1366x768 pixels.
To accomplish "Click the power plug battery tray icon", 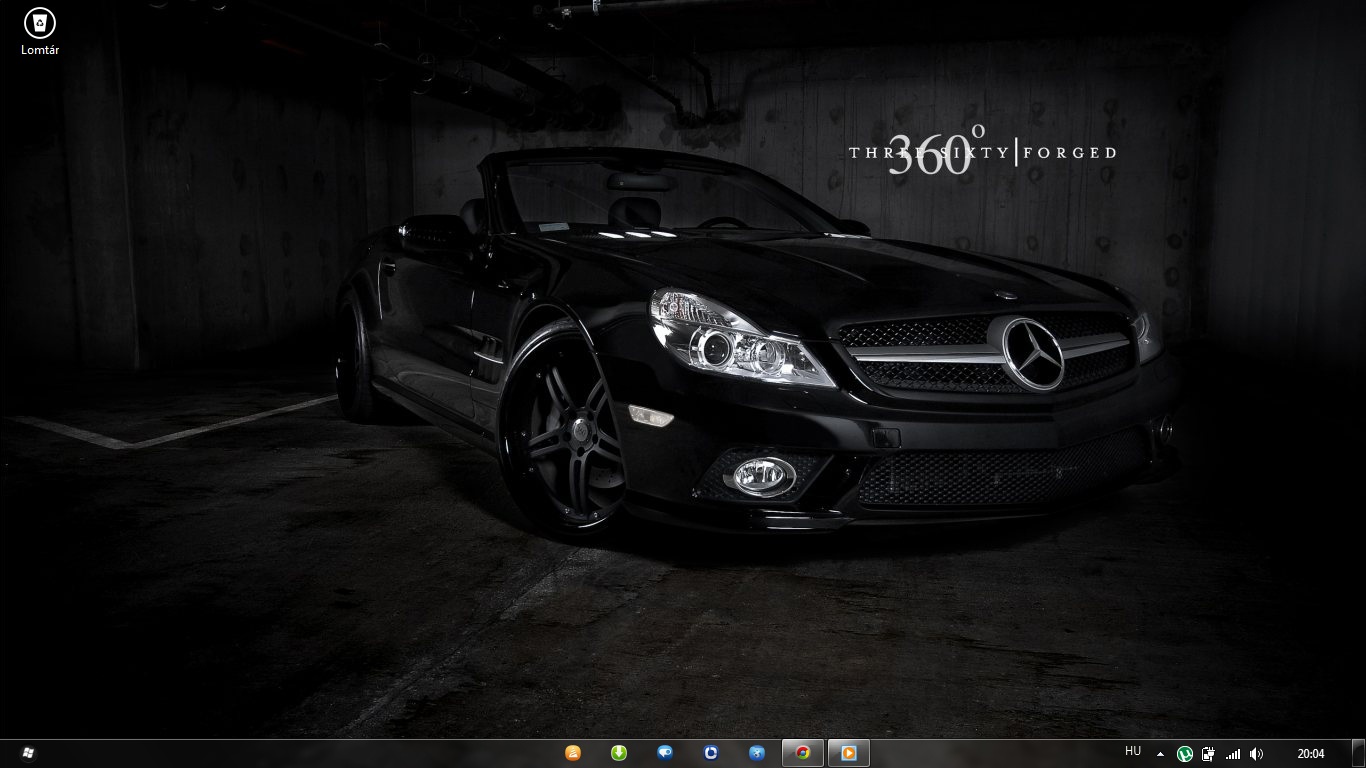I will (1209, 754).
